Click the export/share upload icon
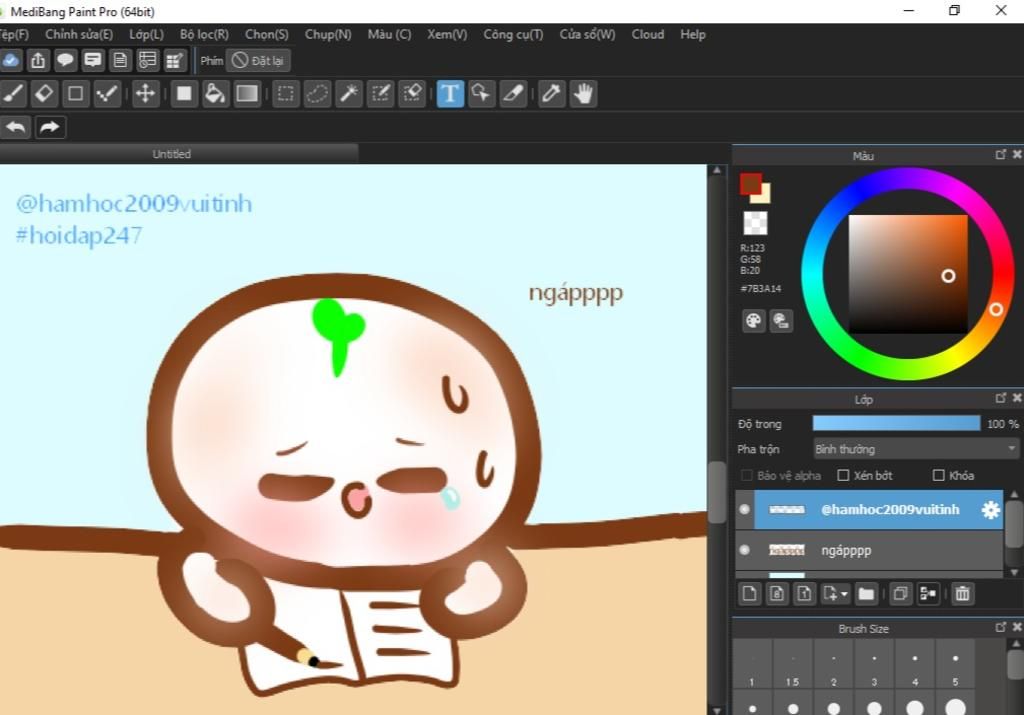This screenshot has height=715, width=1024. point(38,61)
